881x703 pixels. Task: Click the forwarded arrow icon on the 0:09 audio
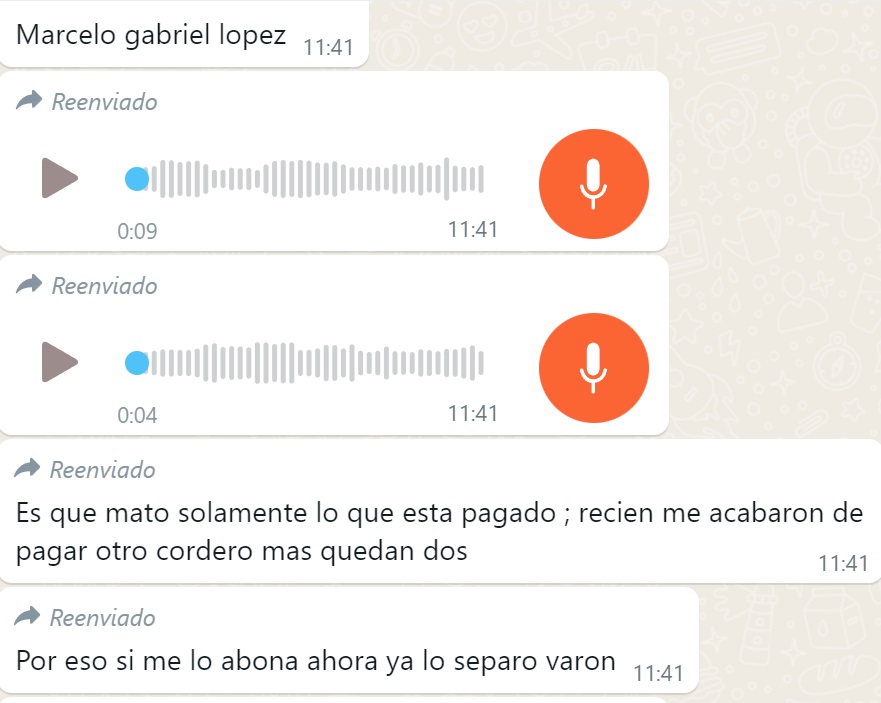pos(29,101)
